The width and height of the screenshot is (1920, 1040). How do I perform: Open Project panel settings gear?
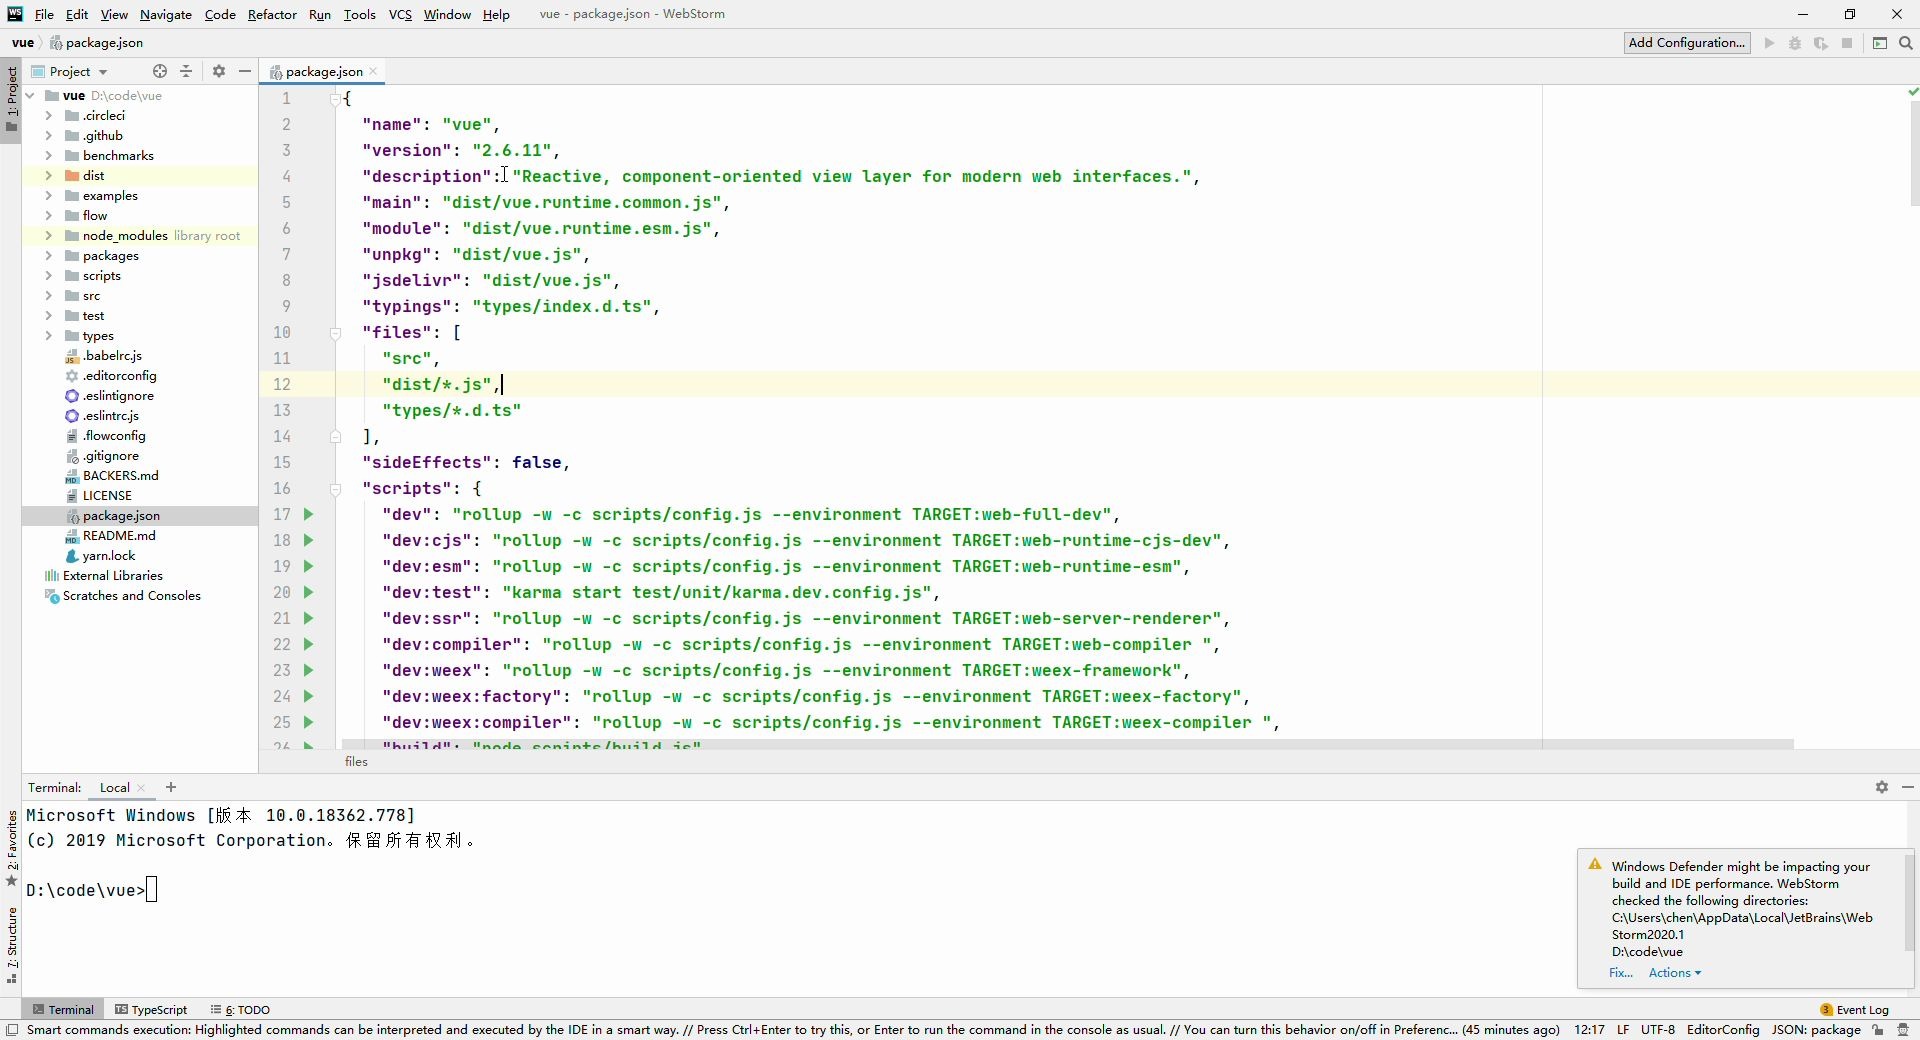[219, 71]
